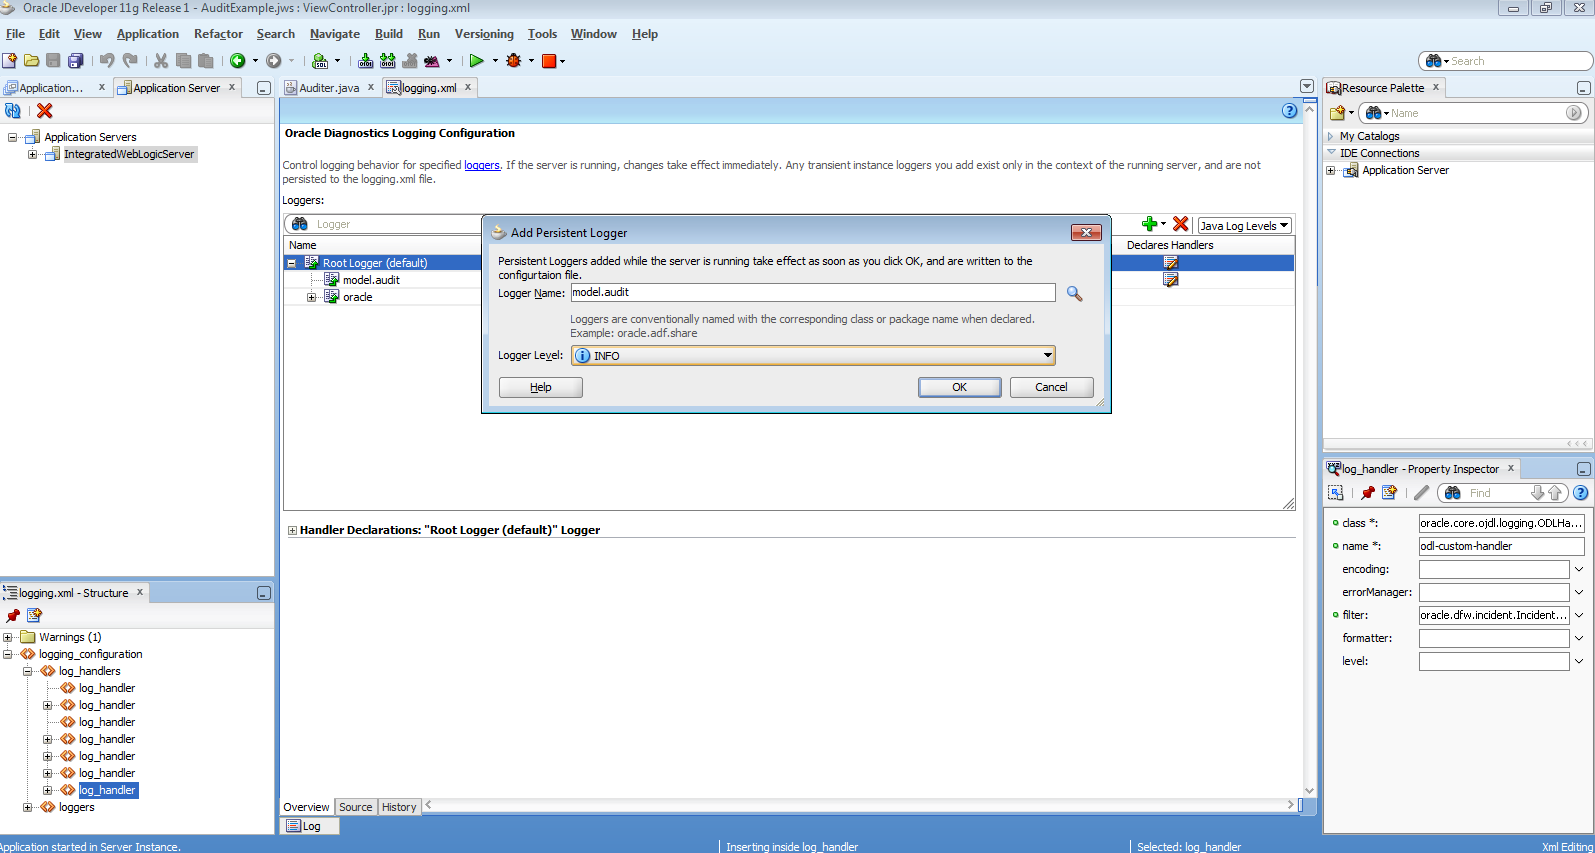This screenshot has width=1595, height=853.
Task: Switch to the History tab
Action: click(399, 807)
